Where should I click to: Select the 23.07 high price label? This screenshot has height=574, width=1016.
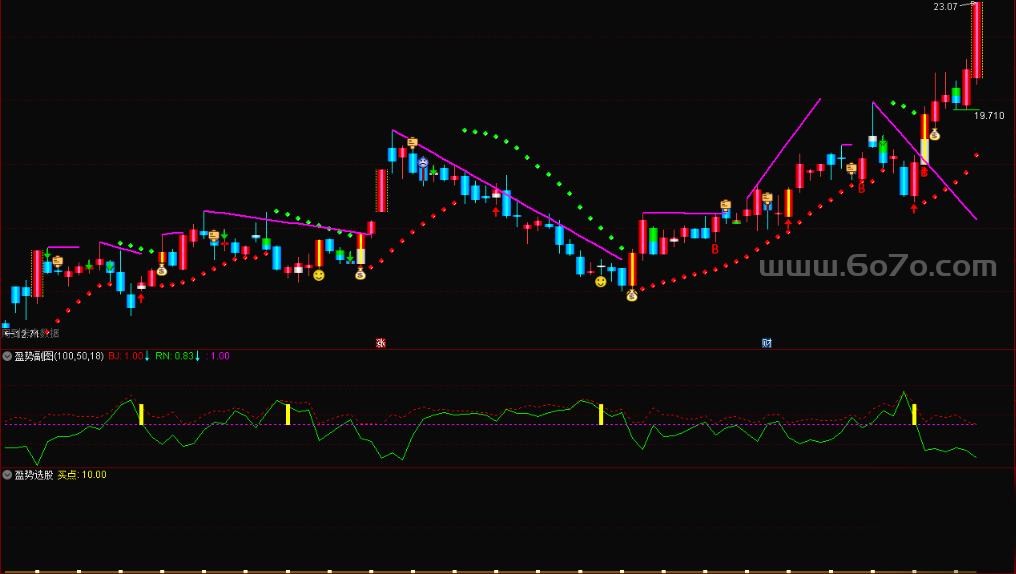[945, 7]
